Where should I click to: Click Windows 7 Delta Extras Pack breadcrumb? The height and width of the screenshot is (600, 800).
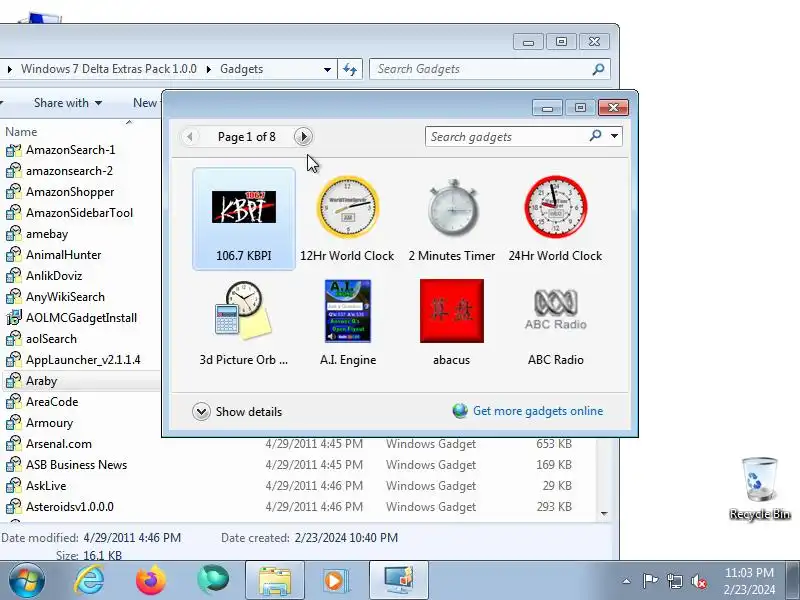click(109, 69)
